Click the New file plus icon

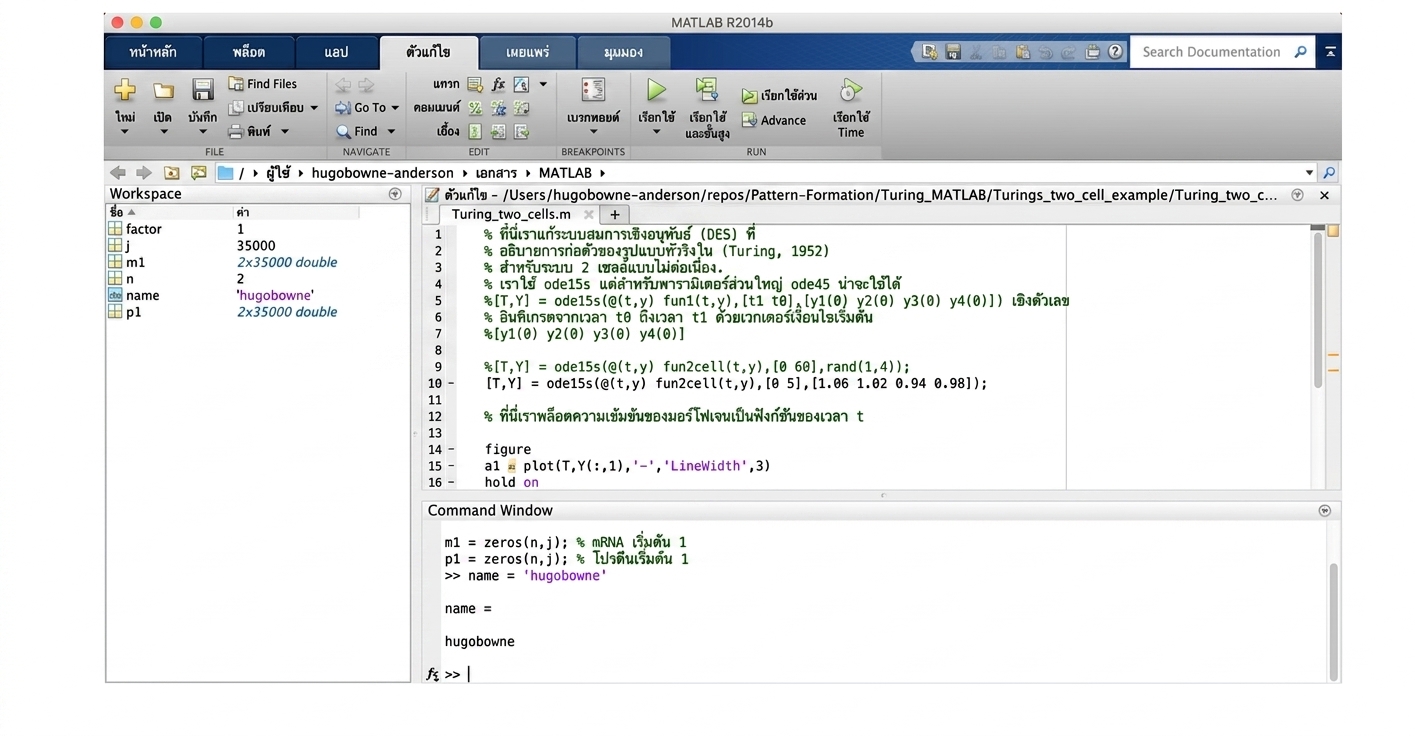pyautogui.click(x=125, y=91)
